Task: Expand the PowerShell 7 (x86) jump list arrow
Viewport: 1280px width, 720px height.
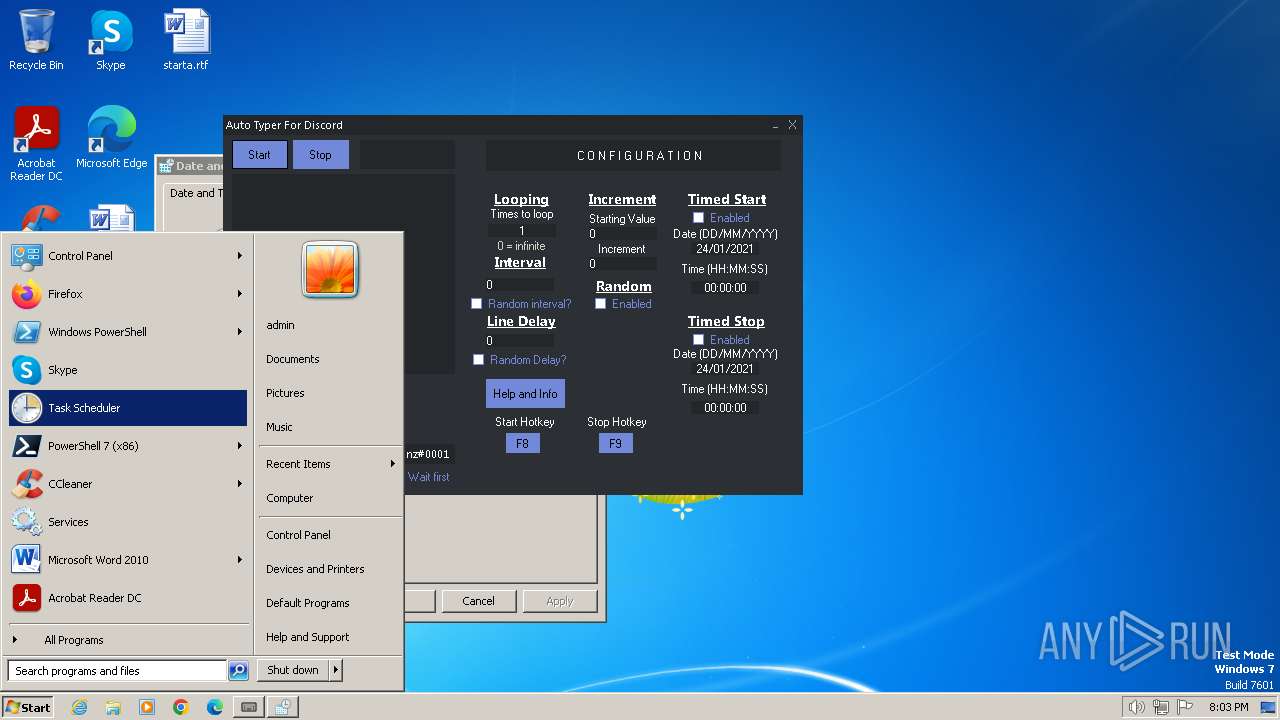Action: (x=240, y=446)
